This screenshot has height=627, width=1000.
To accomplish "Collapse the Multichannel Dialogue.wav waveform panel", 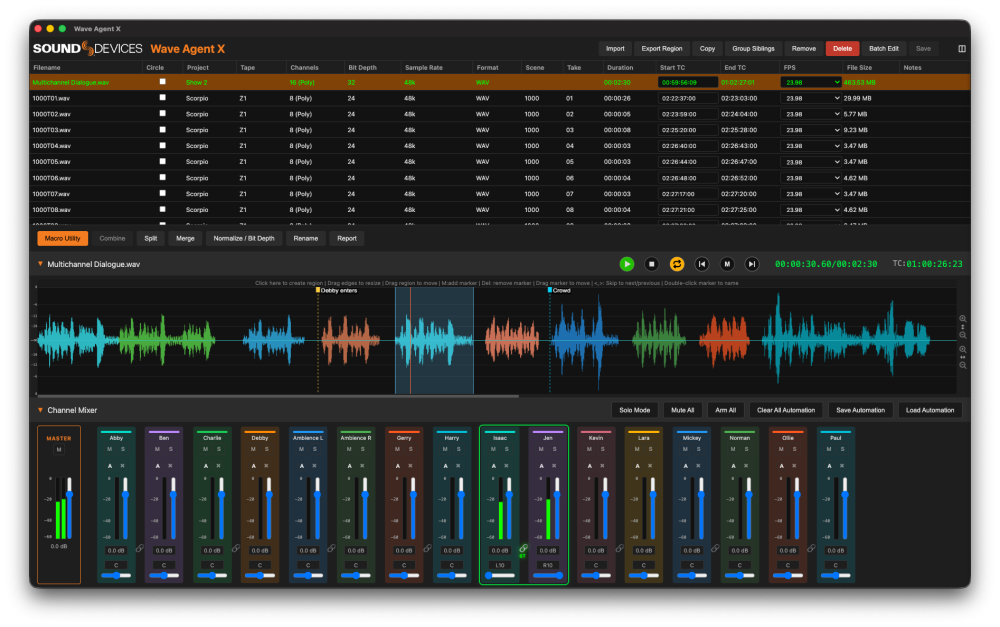I will 40,264.
